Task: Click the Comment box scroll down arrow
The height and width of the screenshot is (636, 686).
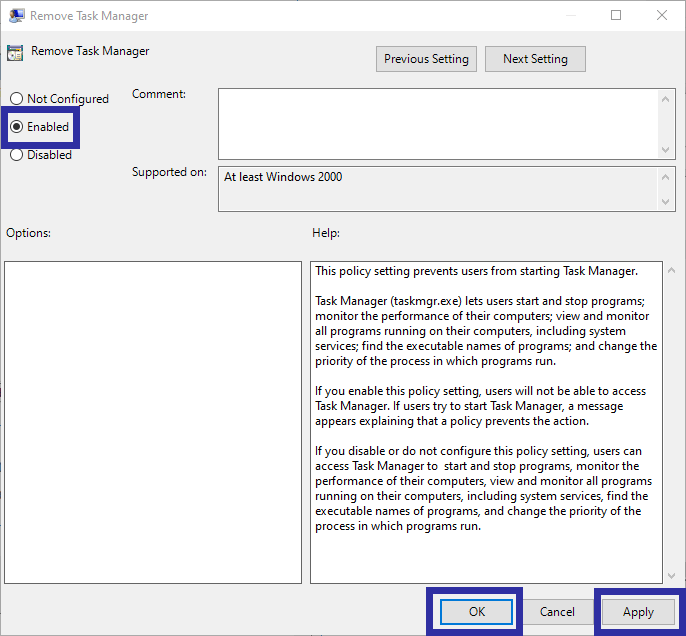Action: pyautogui.click(x=665, y=150)
